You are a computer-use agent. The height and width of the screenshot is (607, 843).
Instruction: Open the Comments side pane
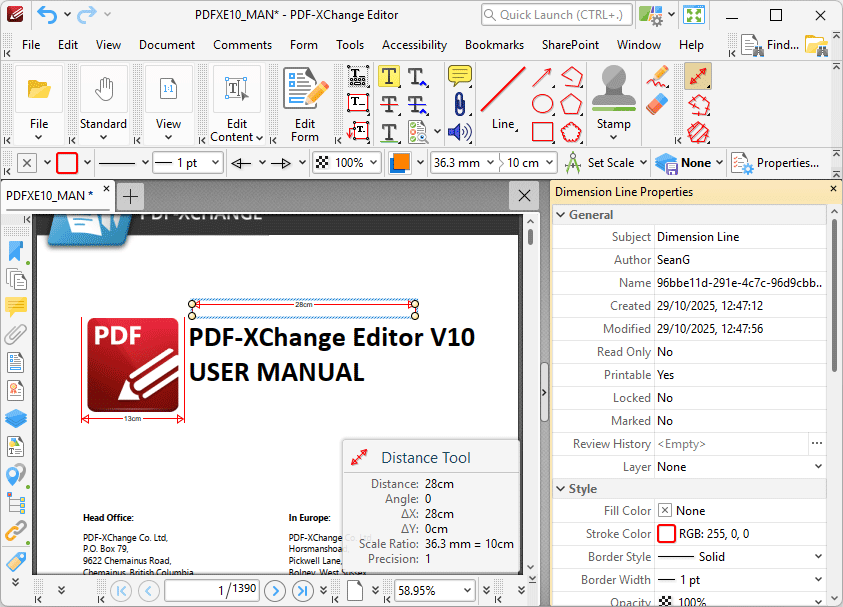16,306
